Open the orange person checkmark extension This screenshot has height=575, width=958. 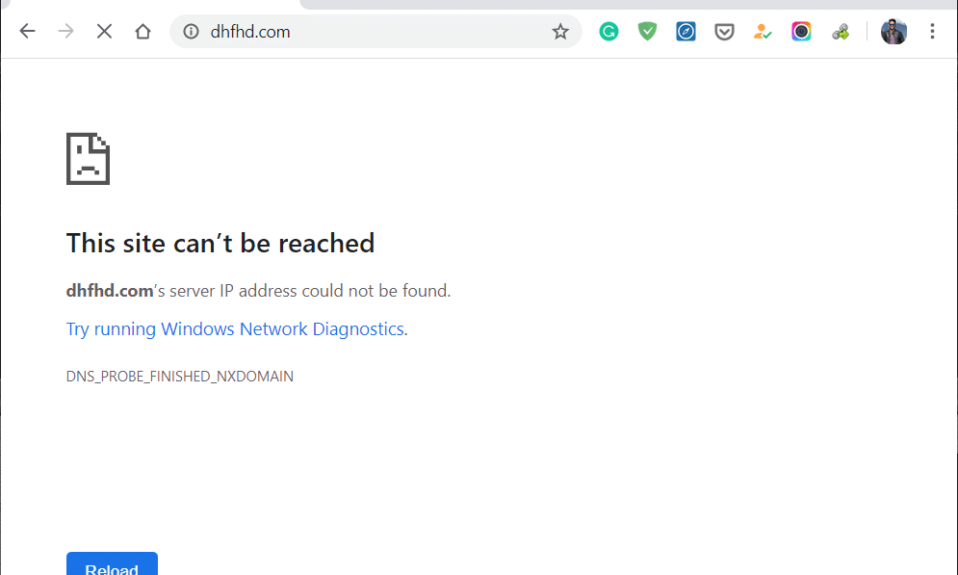pyautogui.click(x=762, y=31)
